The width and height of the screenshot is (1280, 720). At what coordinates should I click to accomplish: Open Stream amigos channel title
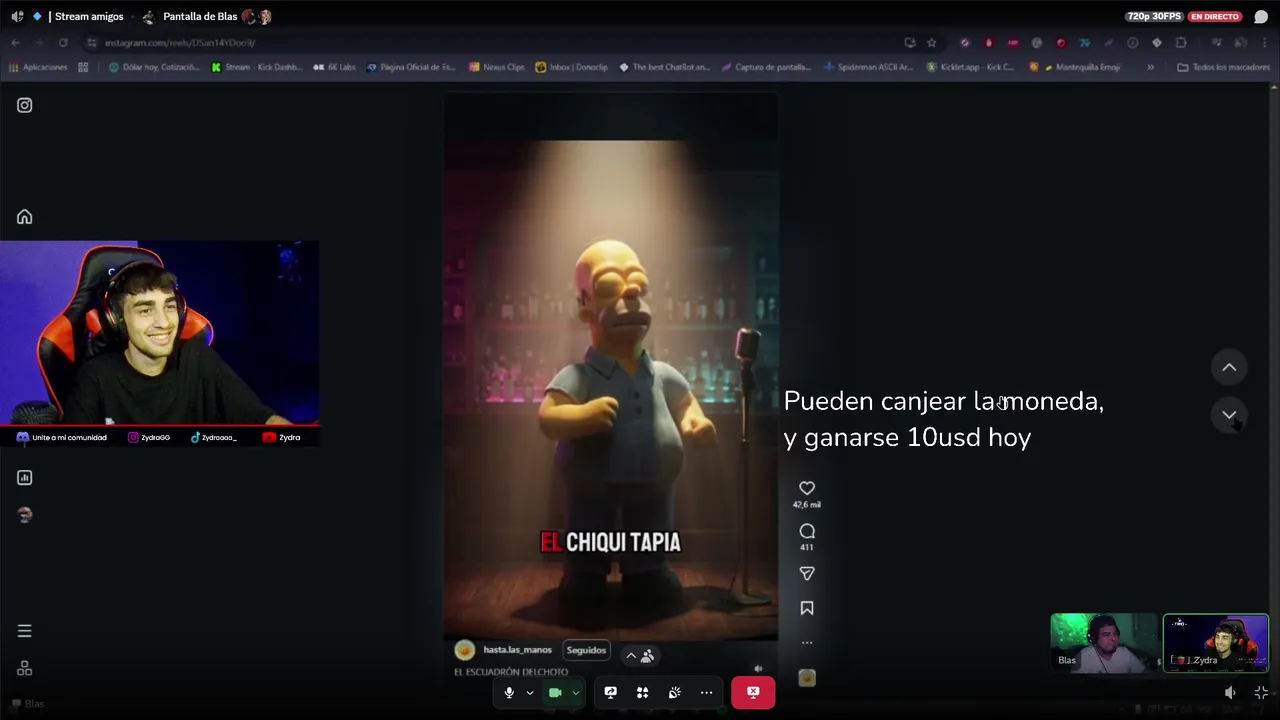coord(89,16)
